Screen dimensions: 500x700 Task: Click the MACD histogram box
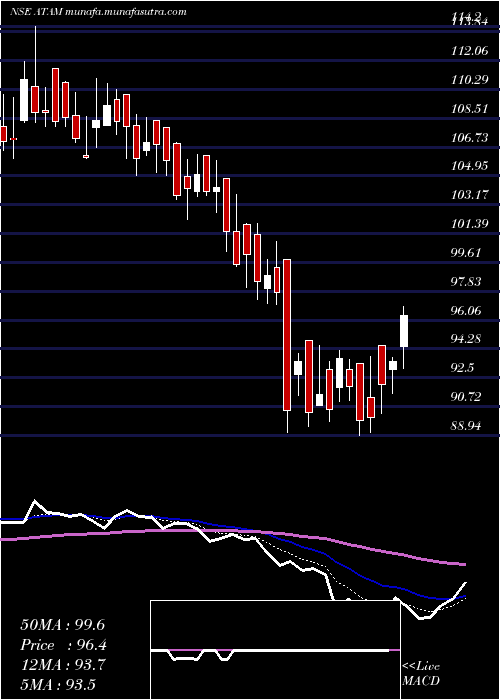tap(275, 650)
